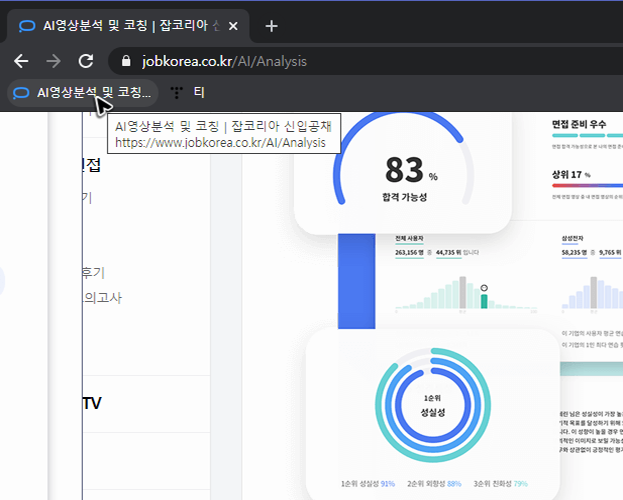Open a new tab with plus button
623x500 pixels.
pyautogui.click(x=271, y=26)
